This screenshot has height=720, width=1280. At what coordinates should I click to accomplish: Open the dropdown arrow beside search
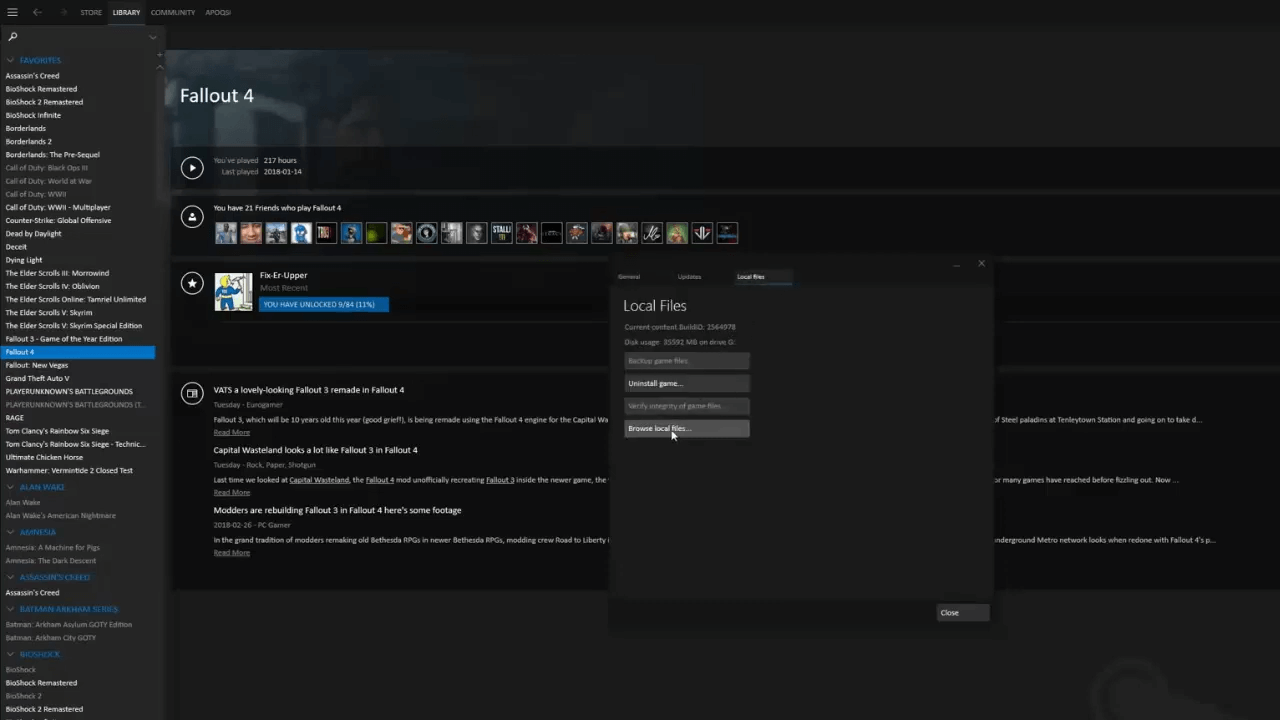(x=152, y=37)
